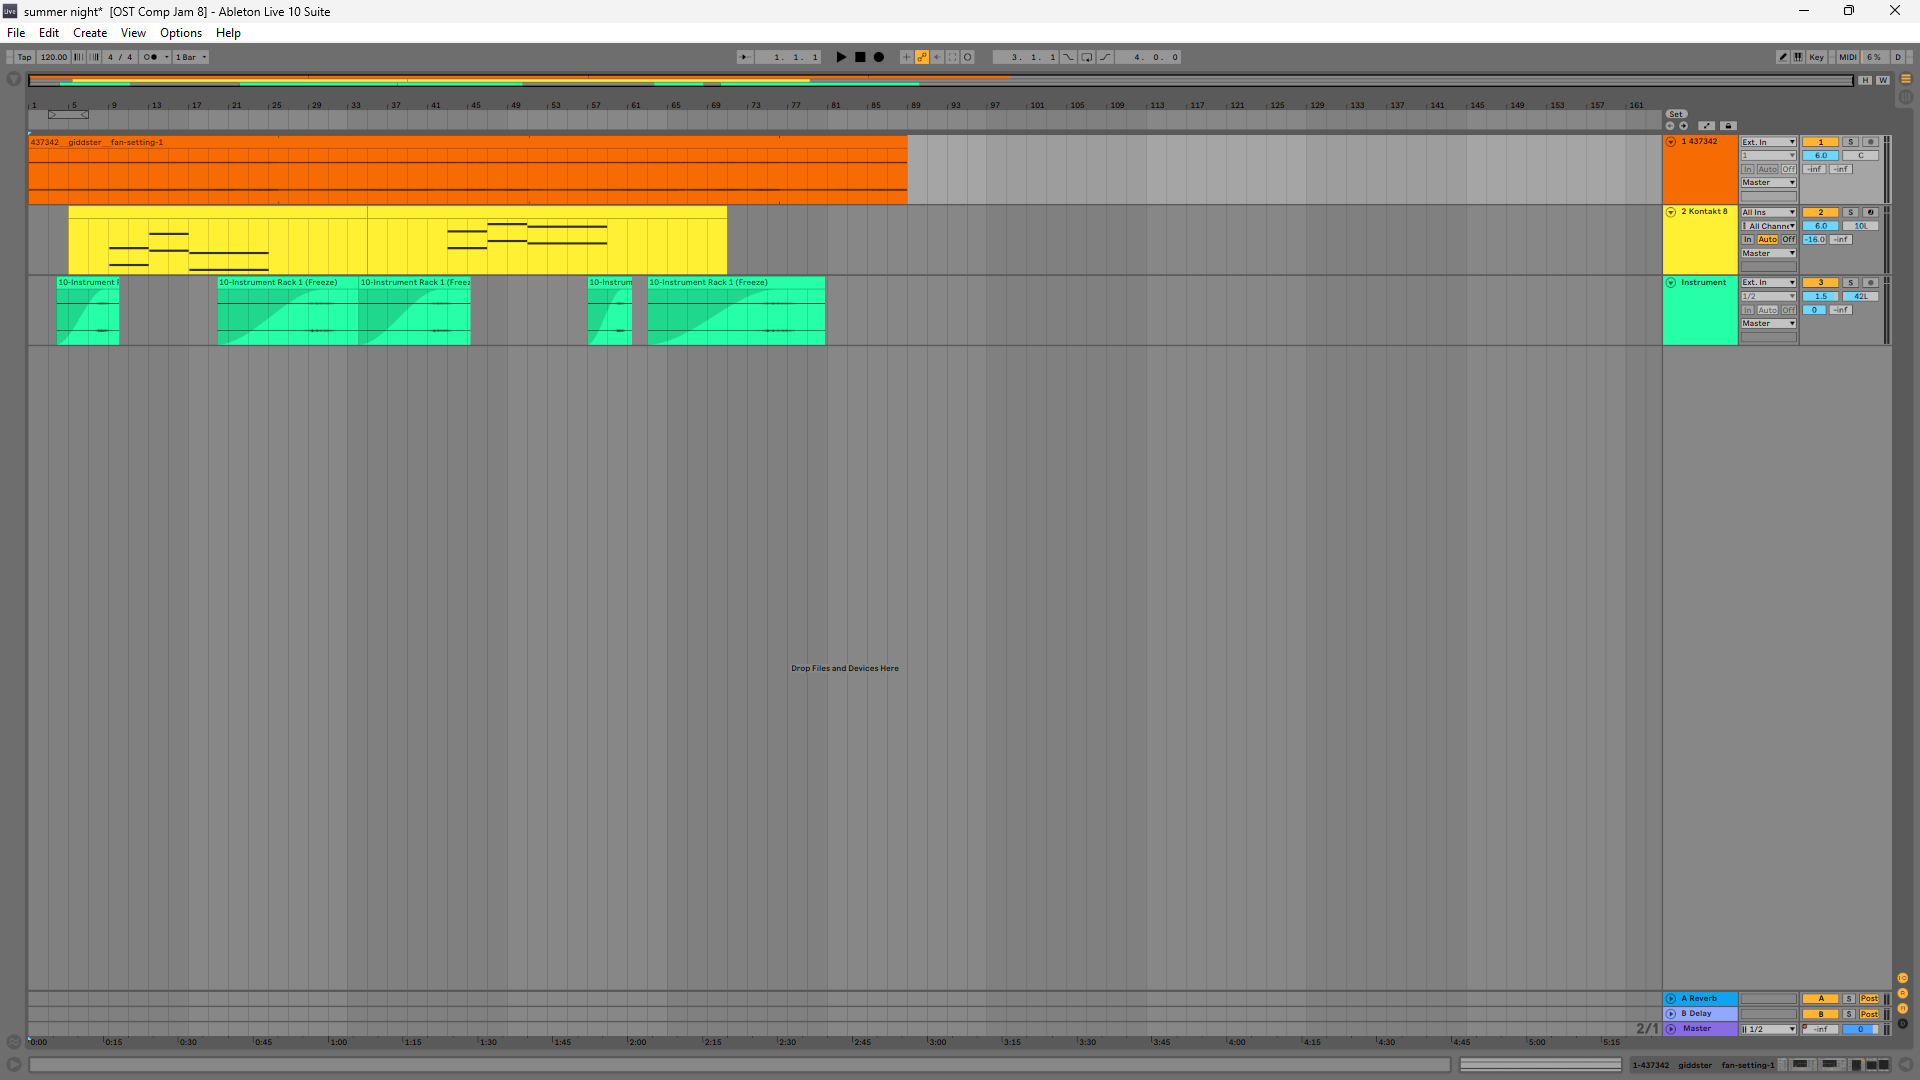Viewport: 1920px width, 1080px height.
Task: Arm the Instrument track for recording
Action: point(1870,283)
